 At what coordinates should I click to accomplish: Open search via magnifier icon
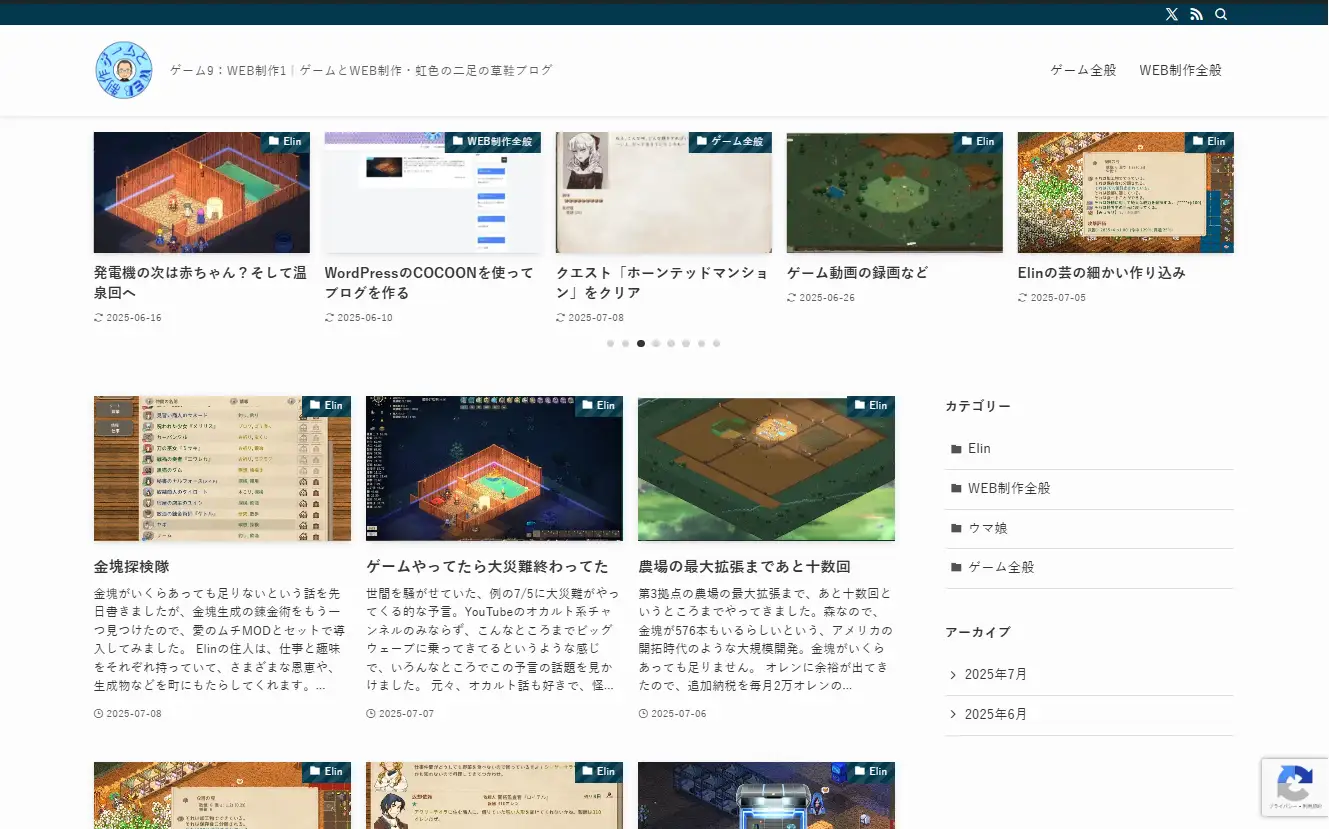pyautogui.click(x=1221, y=14)
